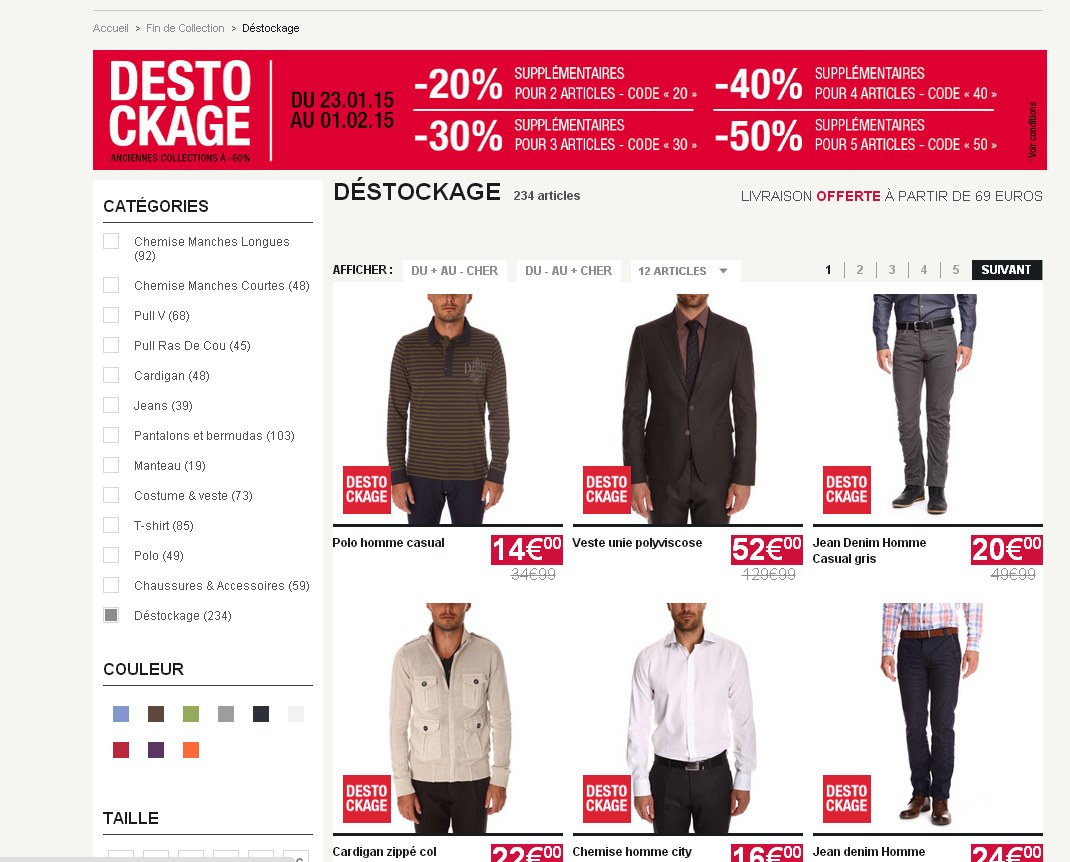Check the Cardigan (48) category box
The width and height of the screenshot is (1070, 862).
click(x=111, y=375)
